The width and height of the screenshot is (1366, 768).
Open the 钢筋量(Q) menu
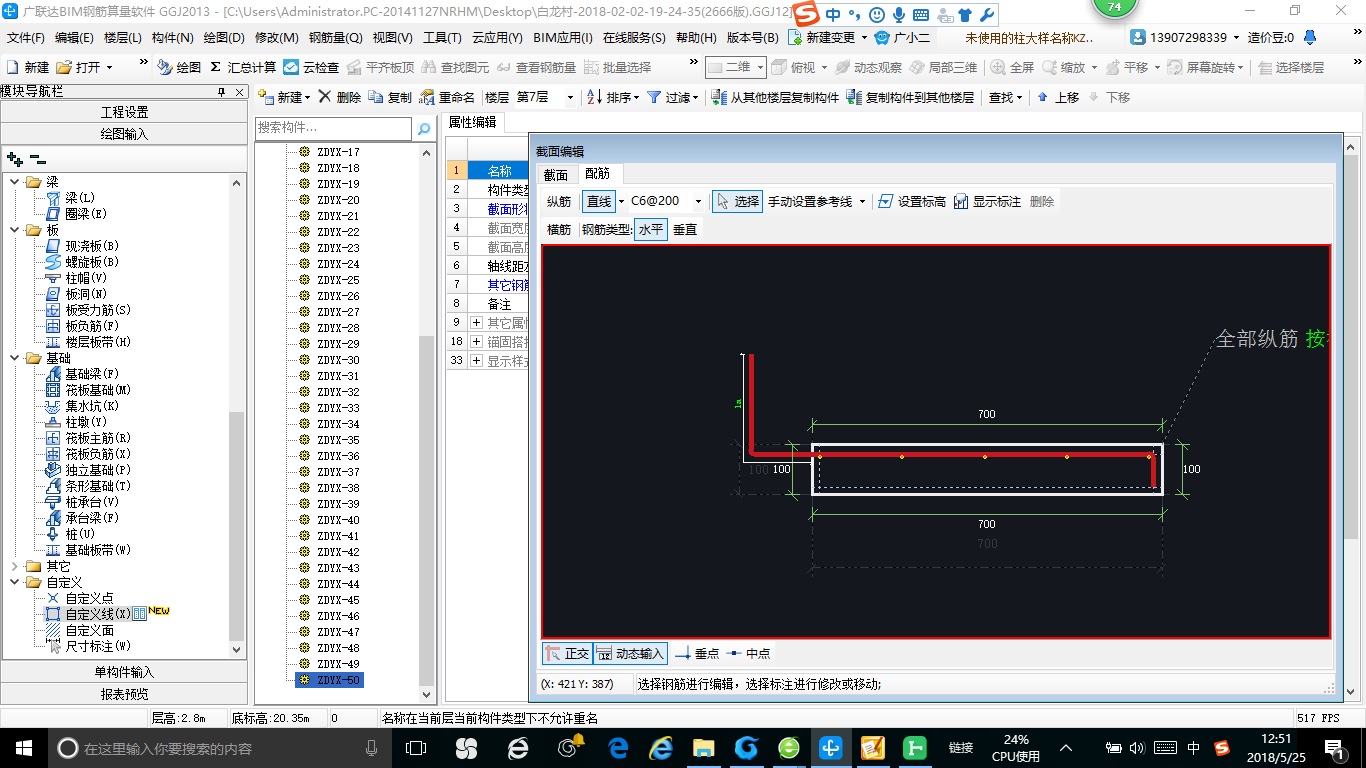335,37
